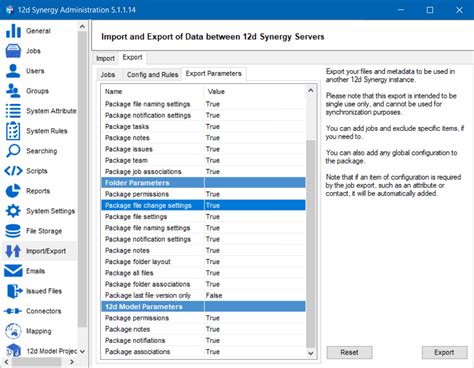
Task: Open the Jobs section icon
Action: (13, 51)
